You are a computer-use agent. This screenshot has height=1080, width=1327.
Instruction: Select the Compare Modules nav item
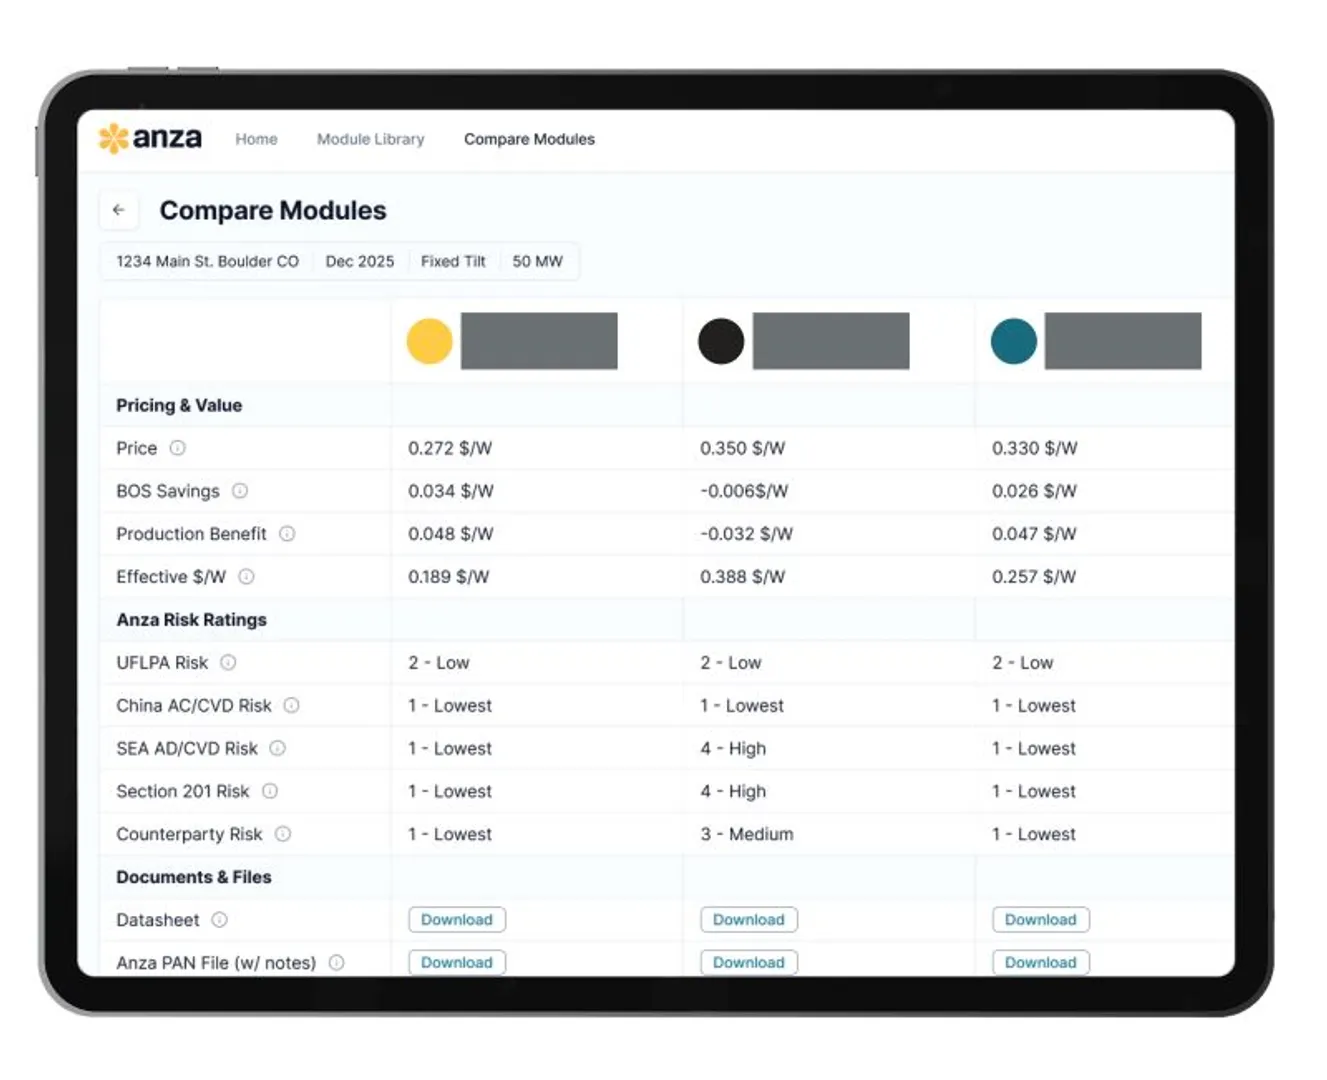[x=529, y=139]
